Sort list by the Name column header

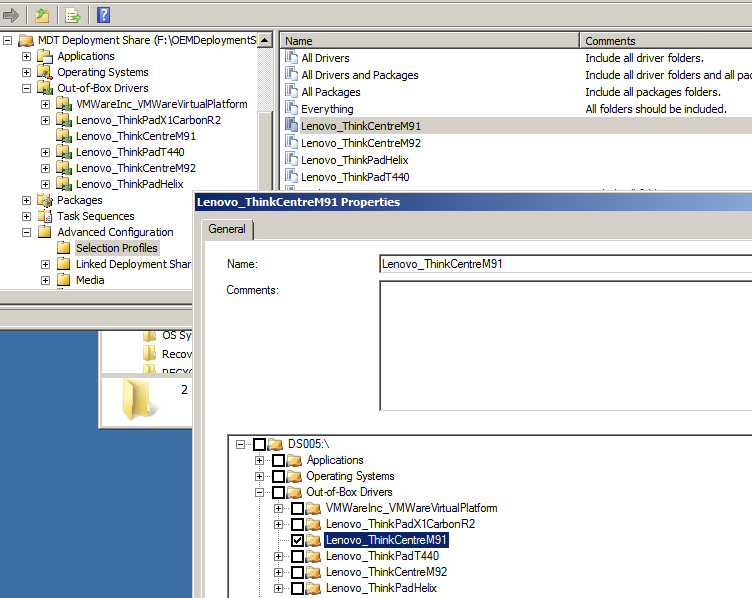pos(430,41)
